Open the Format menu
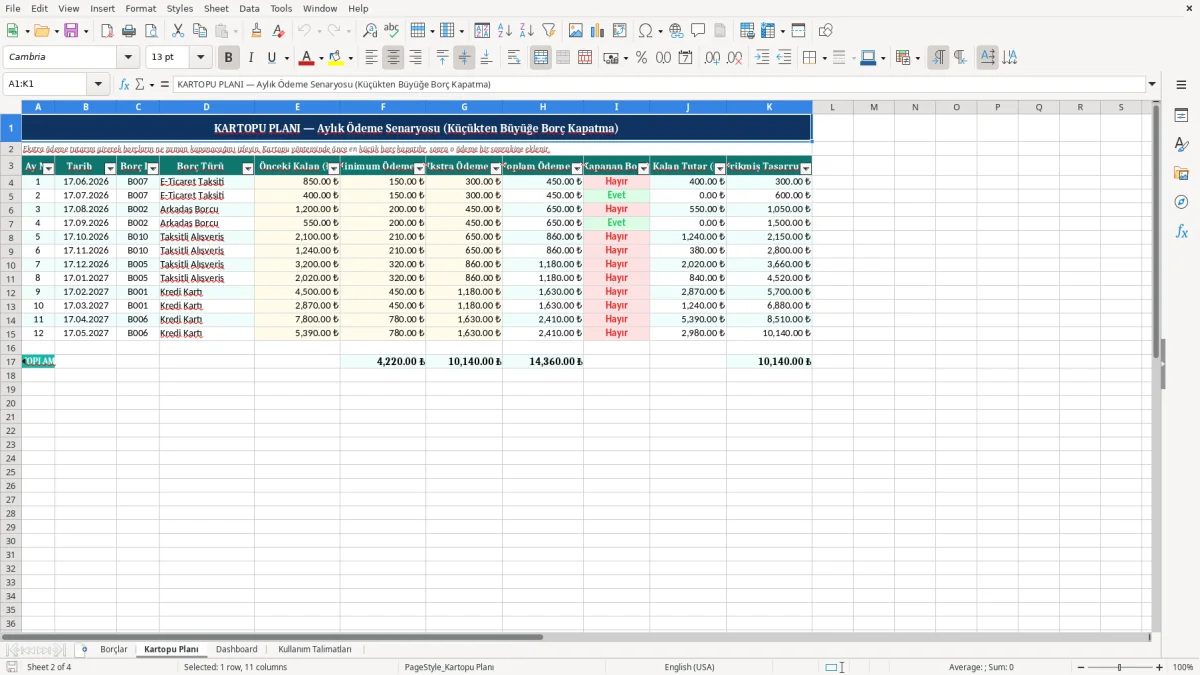This screenshot has width=1200, height=675. (141, 8)
